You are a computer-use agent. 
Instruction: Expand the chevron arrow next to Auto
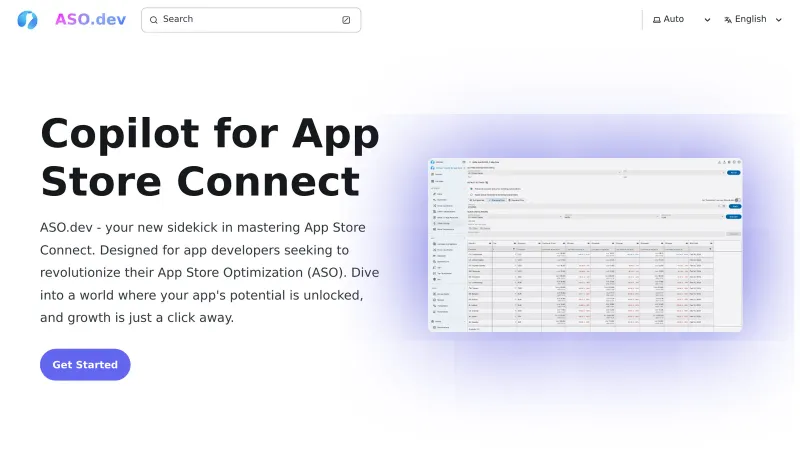coord(707,20)
